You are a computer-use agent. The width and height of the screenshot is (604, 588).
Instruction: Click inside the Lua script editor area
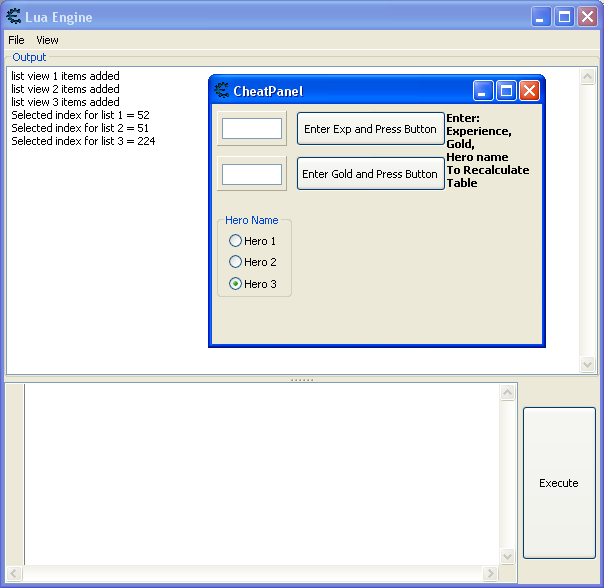(x=260, y=470)
